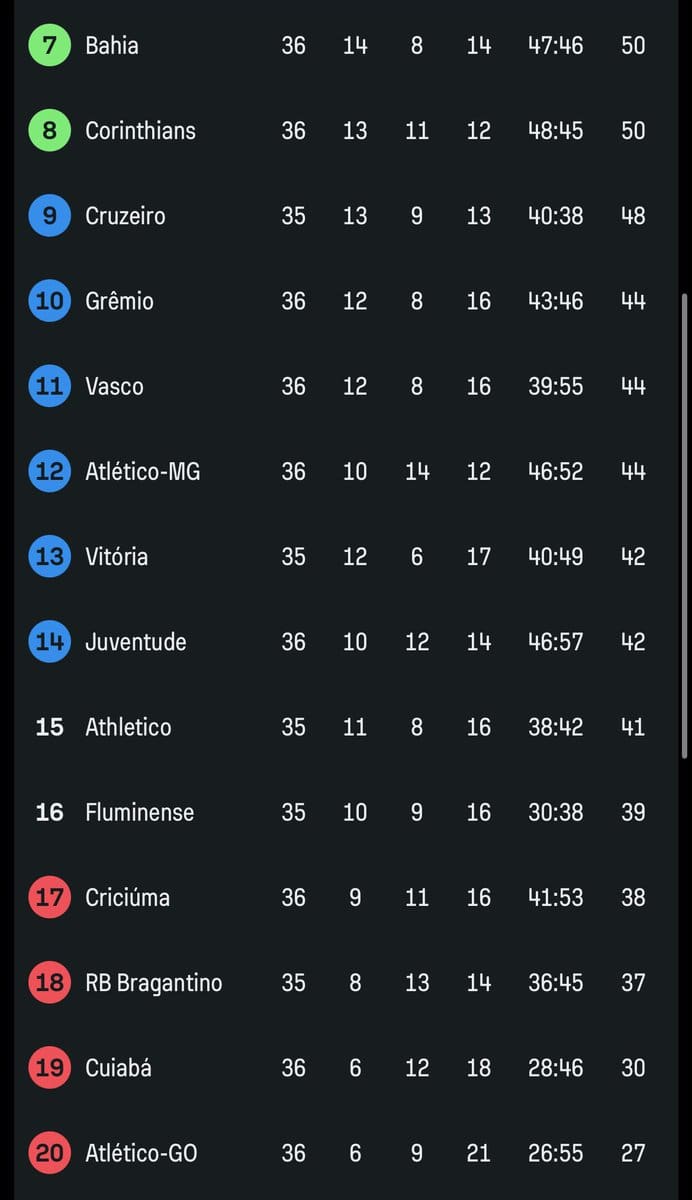Screen dimensions: 692x1200
Task: Click the red position 17 badge
Action: (x=49, y=897)
